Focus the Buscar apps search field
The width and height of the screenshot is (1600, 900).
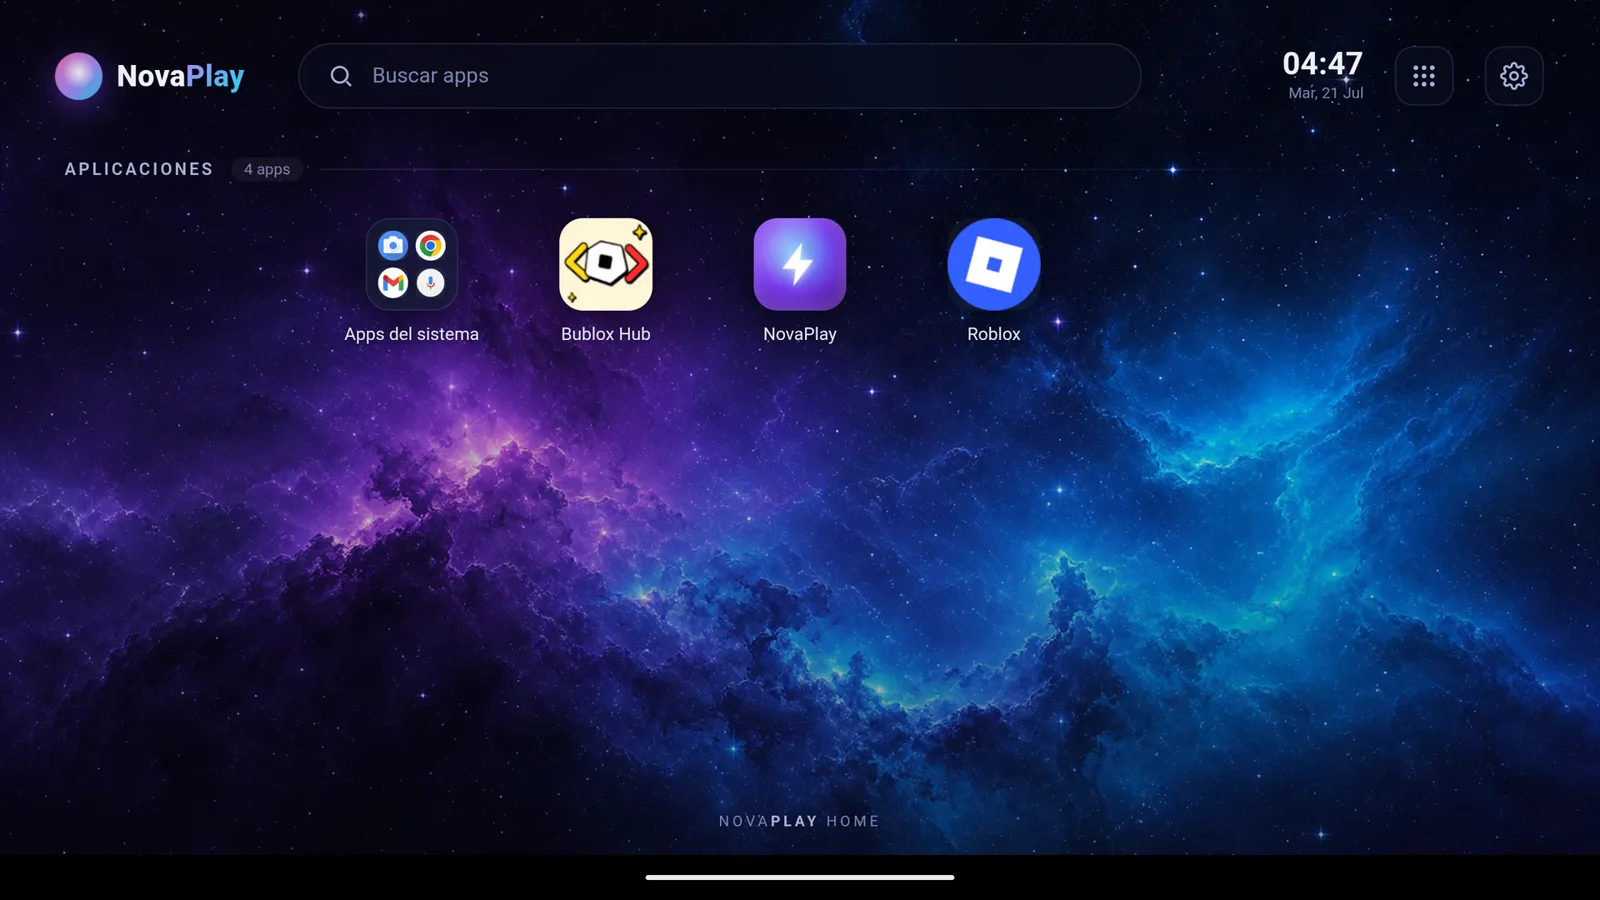tap(719, 76)
